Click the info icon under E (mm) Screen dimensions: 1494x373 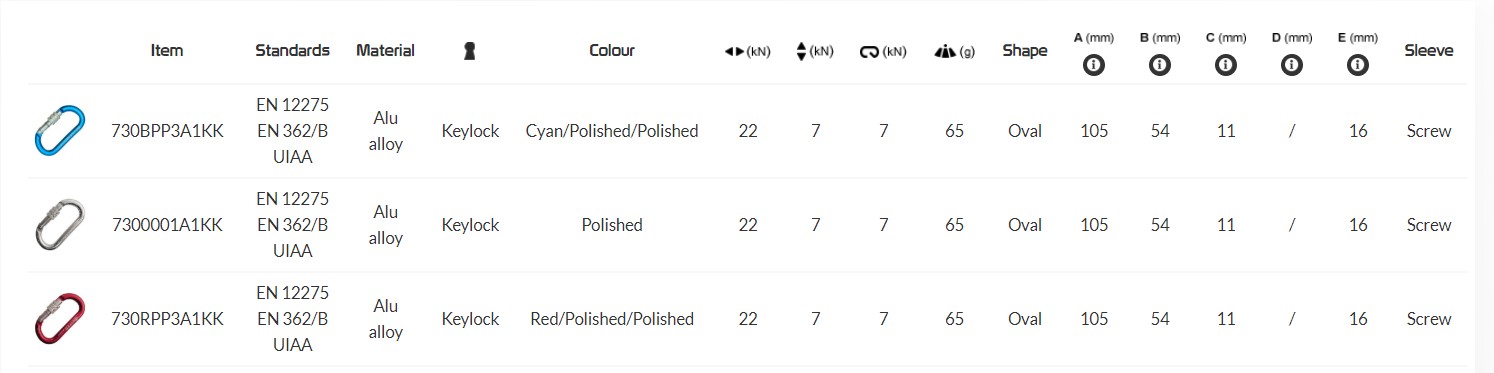[x=1357, y=66]
